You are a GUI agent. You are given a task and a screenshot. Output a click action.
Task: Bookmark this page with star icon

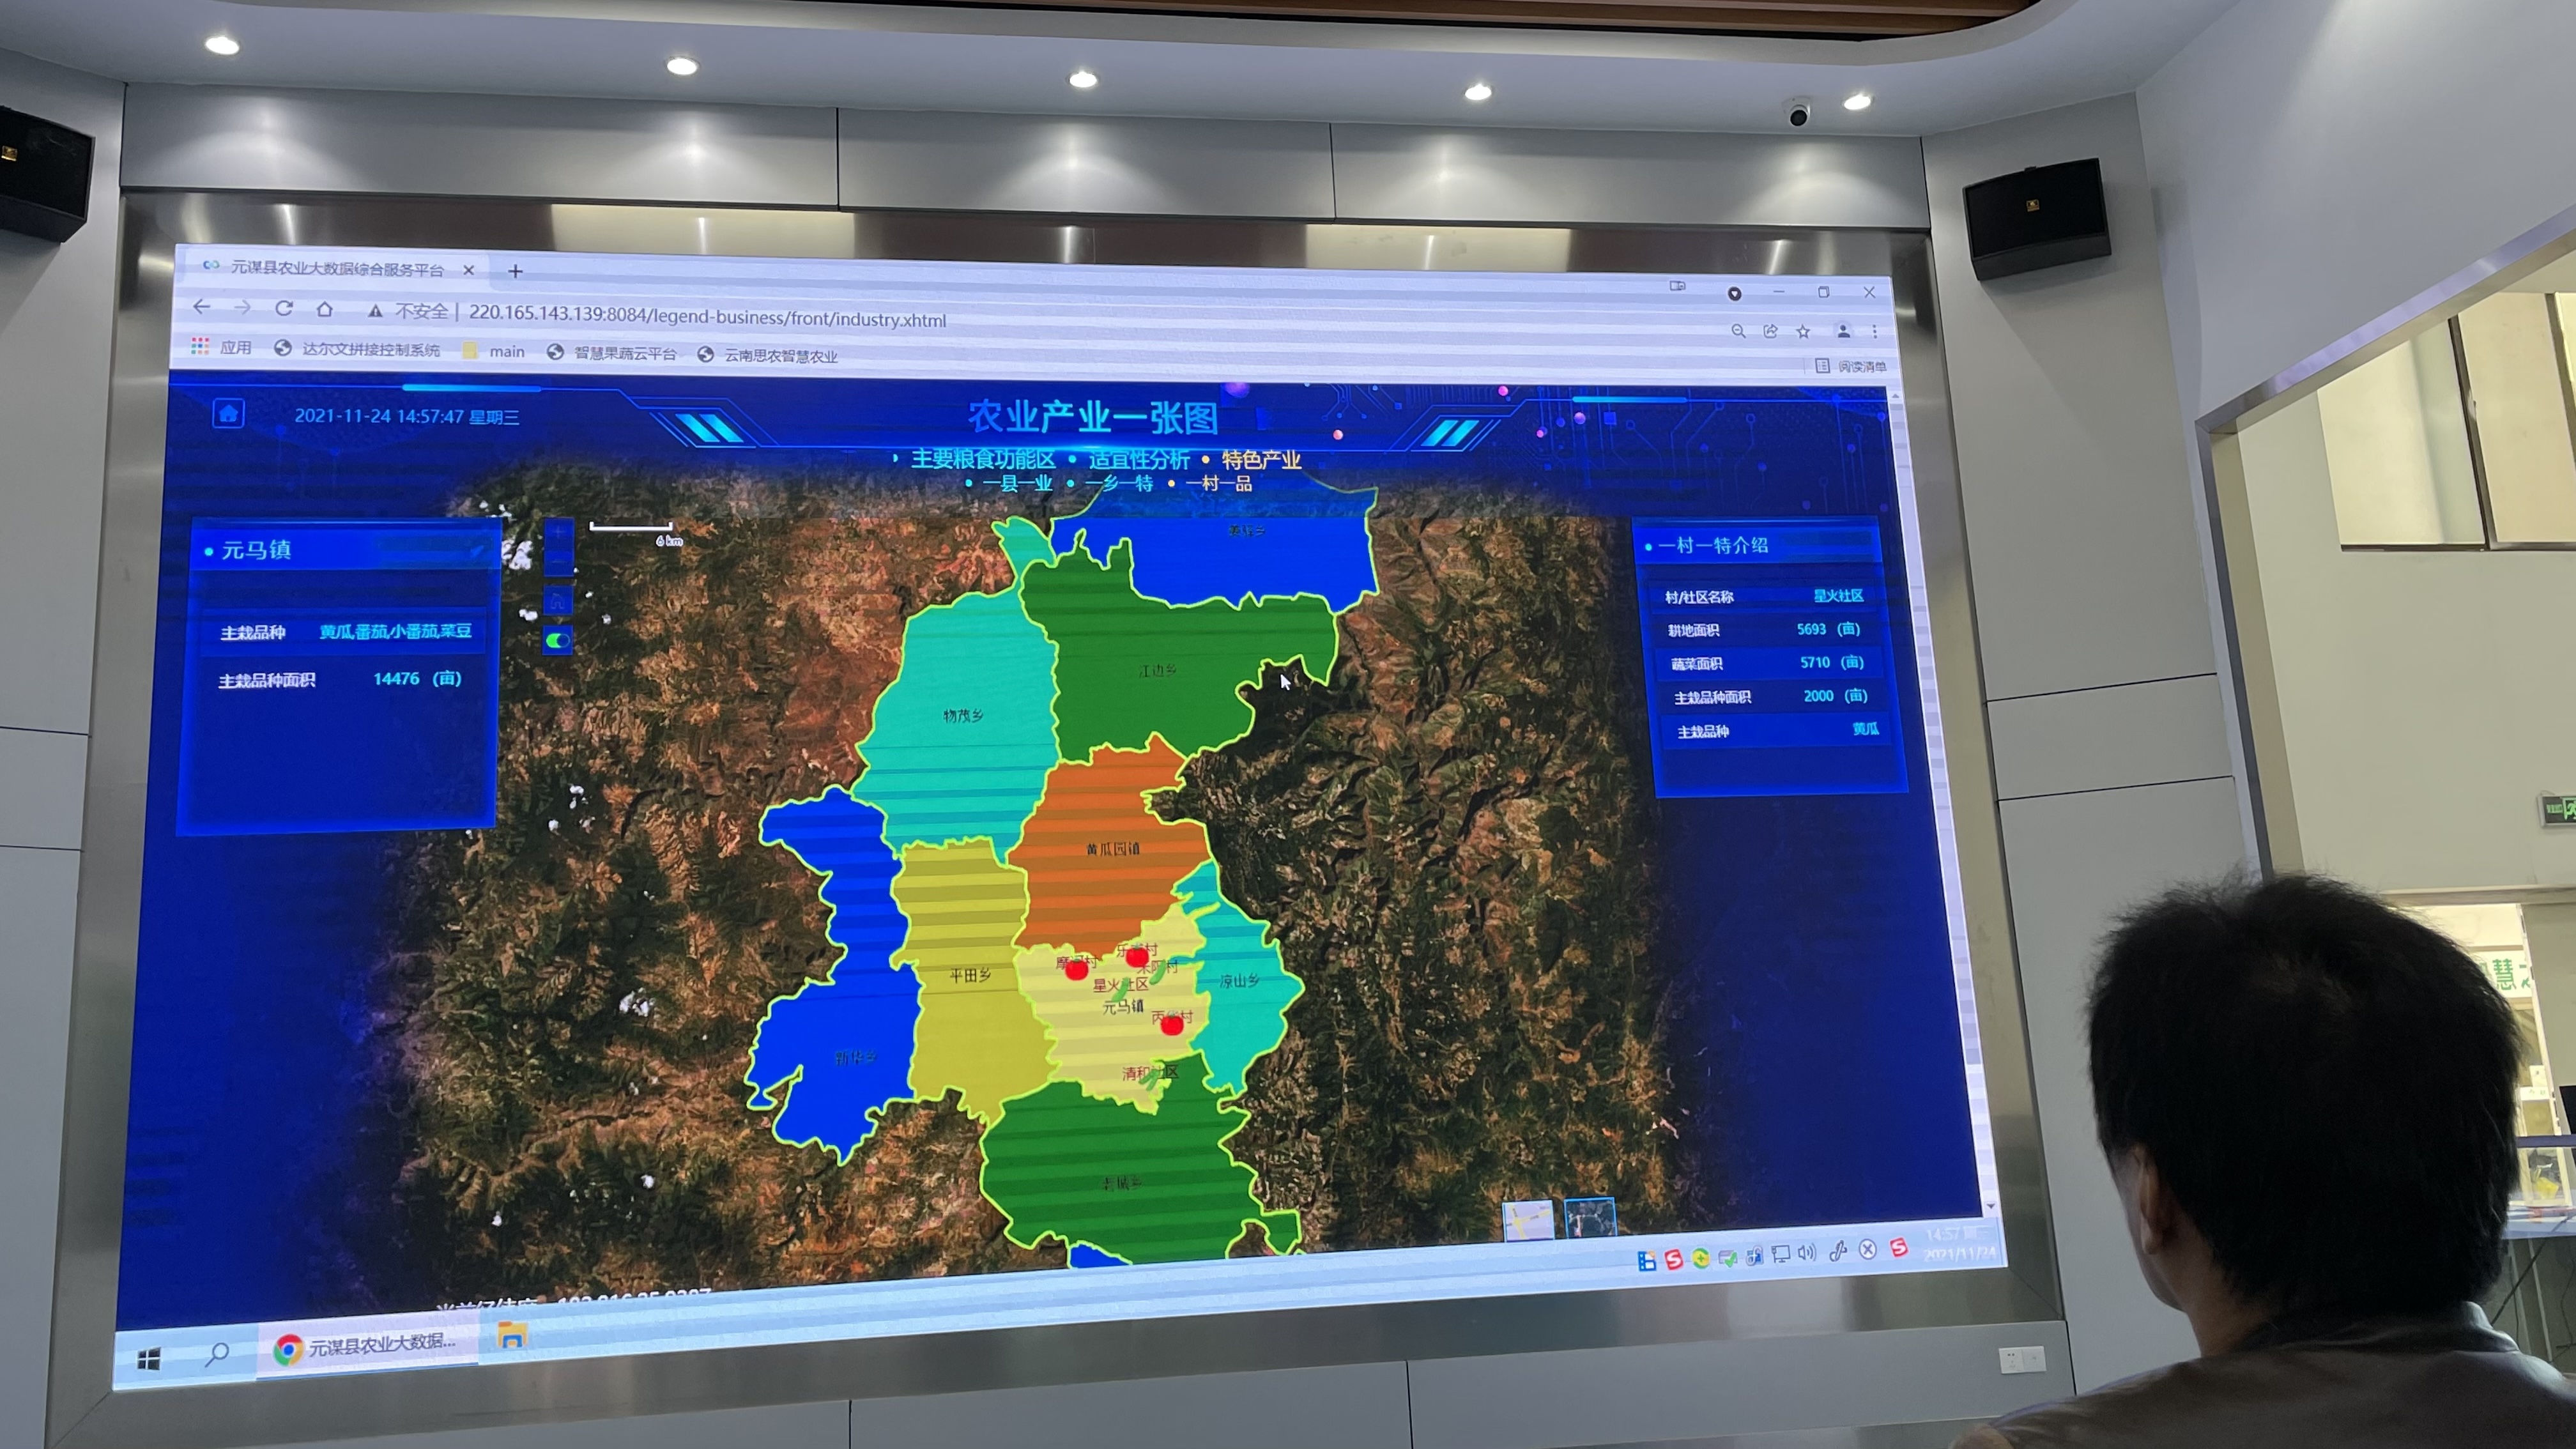[1803, 331]
